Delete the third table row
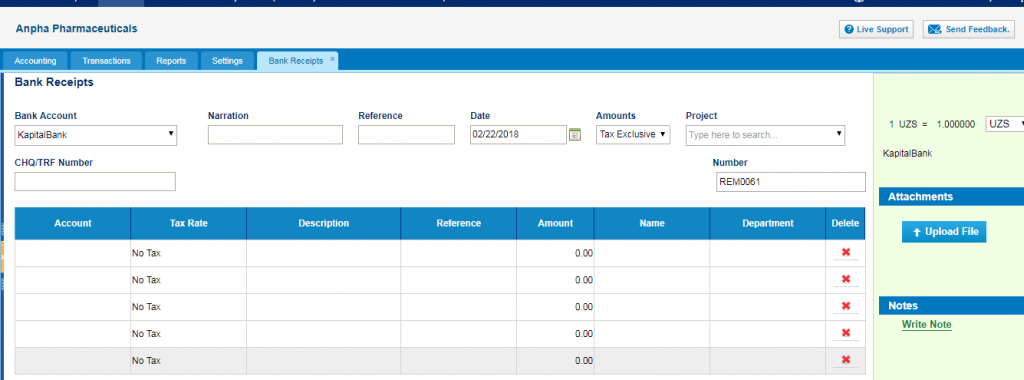 click(846, 306)
